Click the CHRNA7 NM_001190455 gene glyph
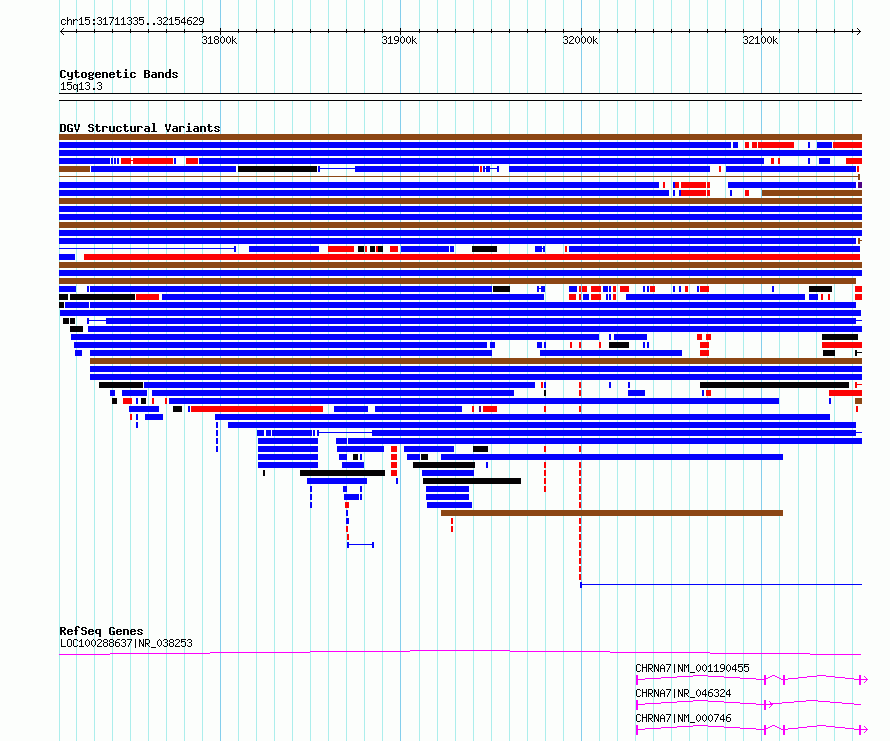This screenshot has height=741, width=890. point(752,679)
